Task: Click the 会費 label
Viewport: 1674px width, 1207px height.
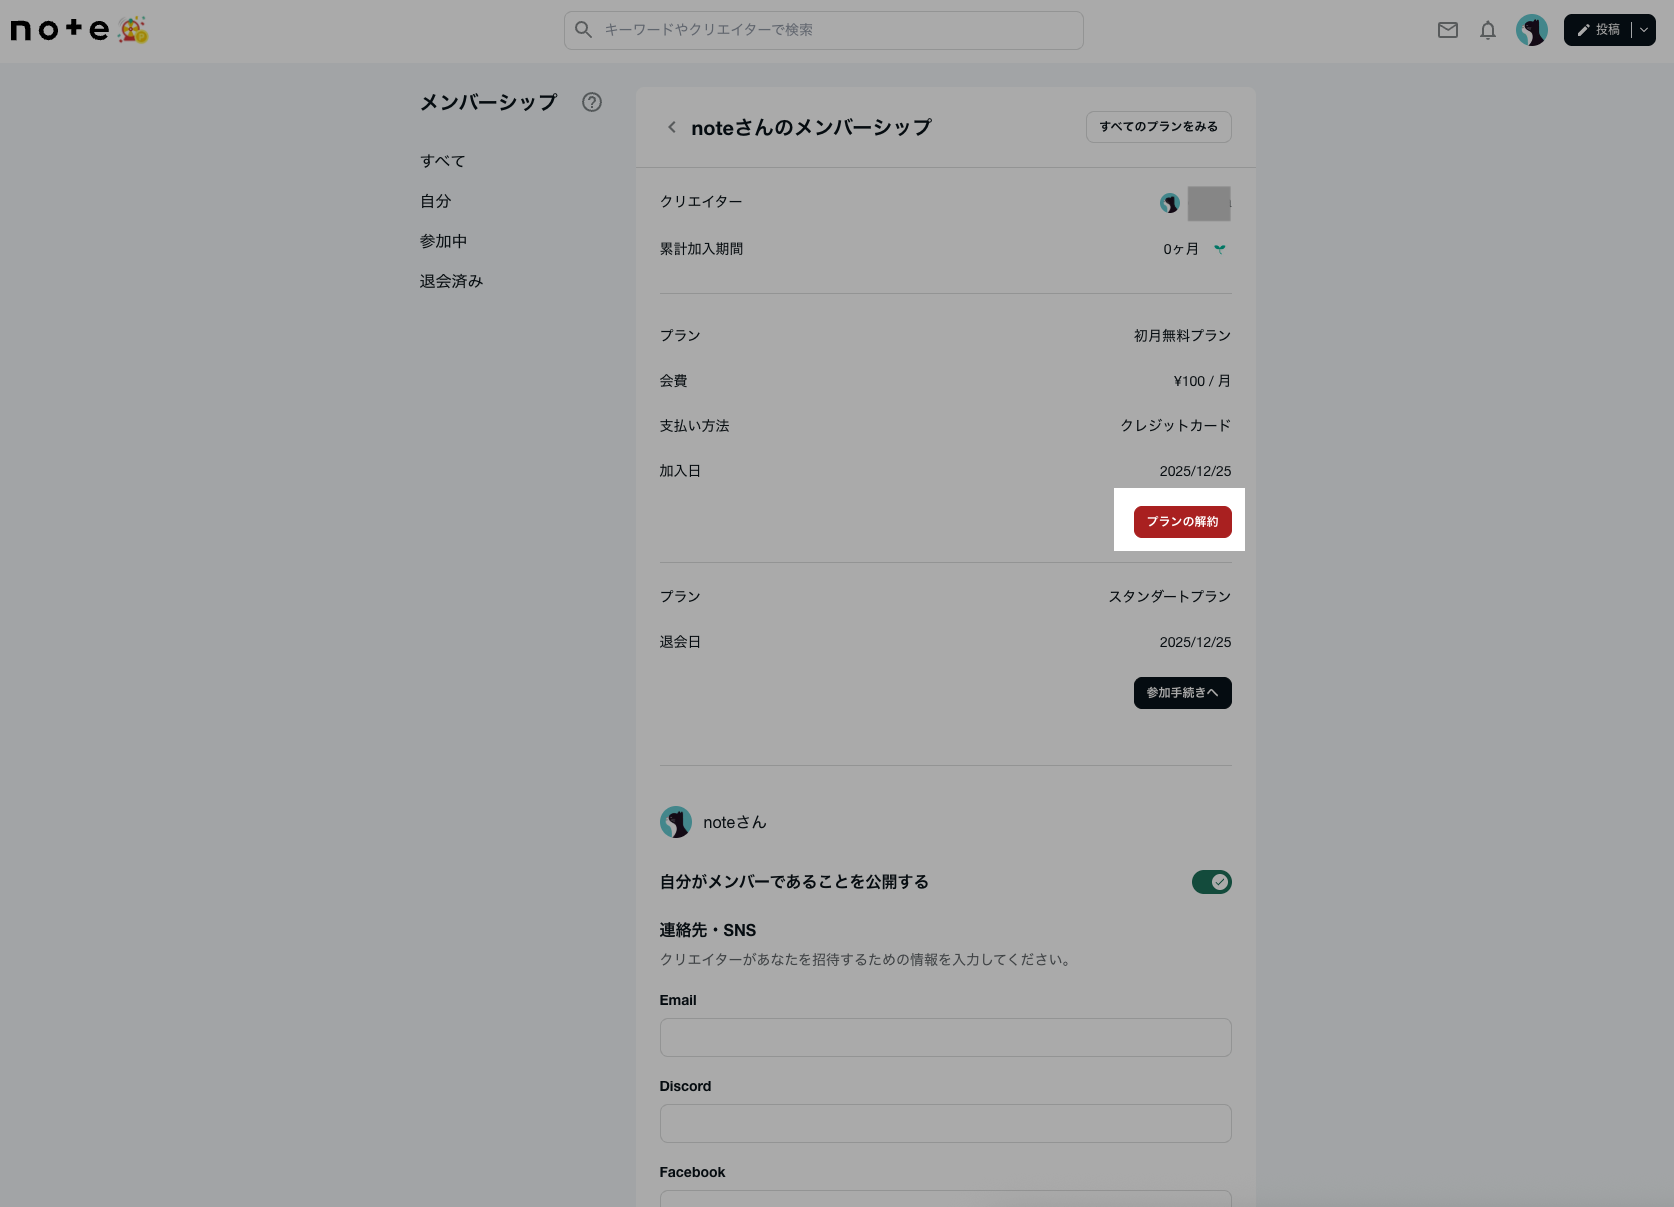Action: point(673,381)
